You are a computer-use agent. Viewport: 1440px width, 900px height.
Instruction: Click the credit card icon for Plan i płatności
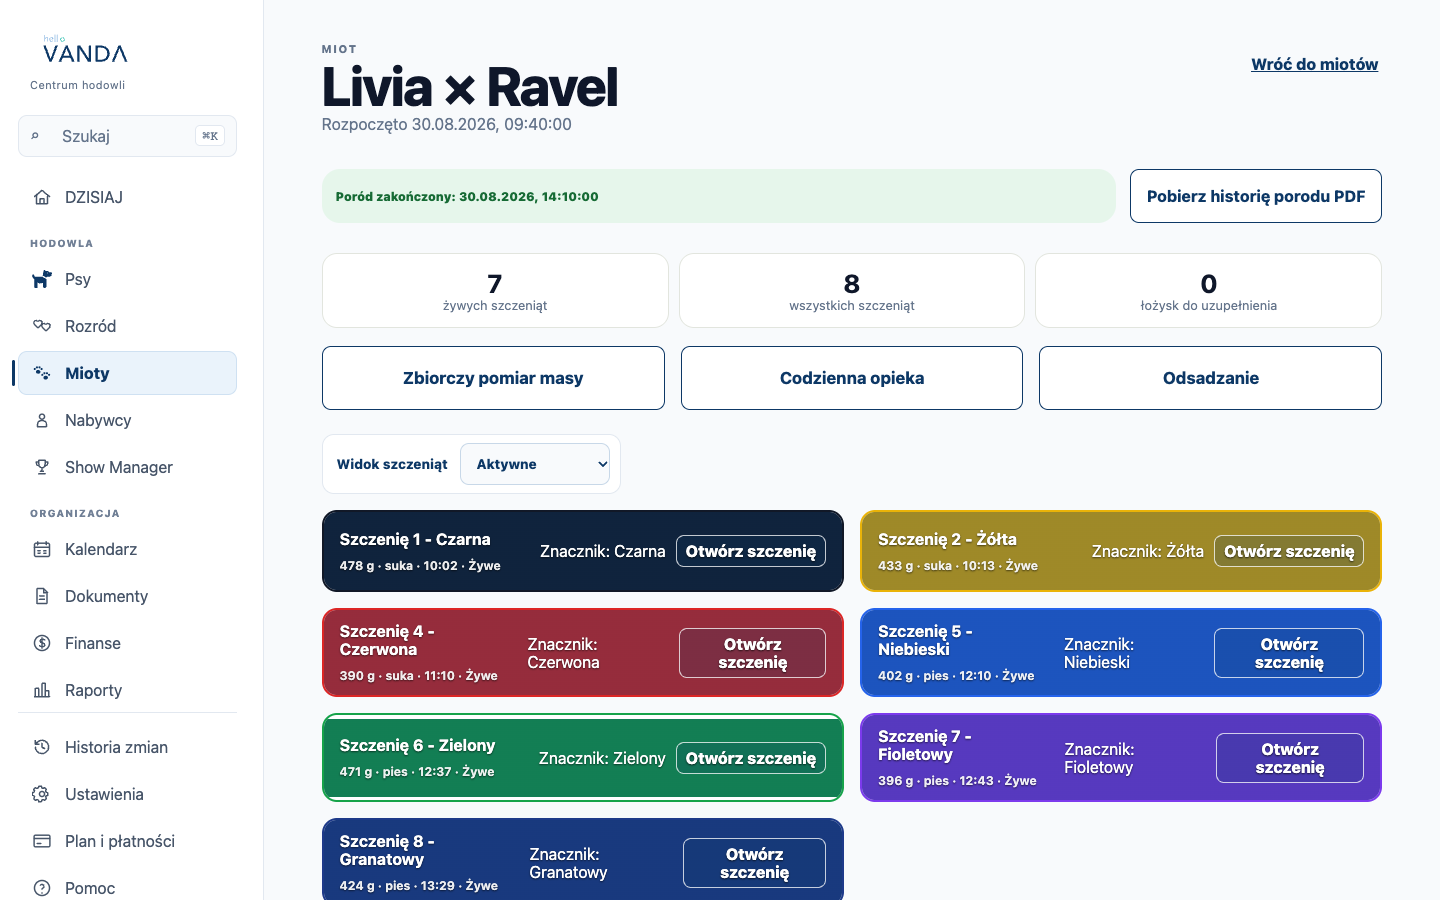[42, 841]
